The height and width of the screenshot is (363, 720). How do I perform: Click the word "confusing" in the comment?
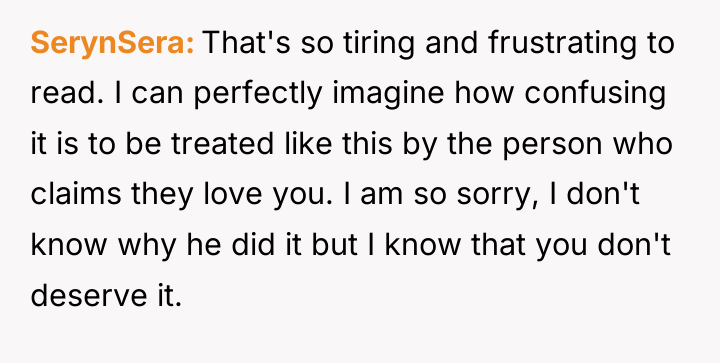click(x=595, y=93)
